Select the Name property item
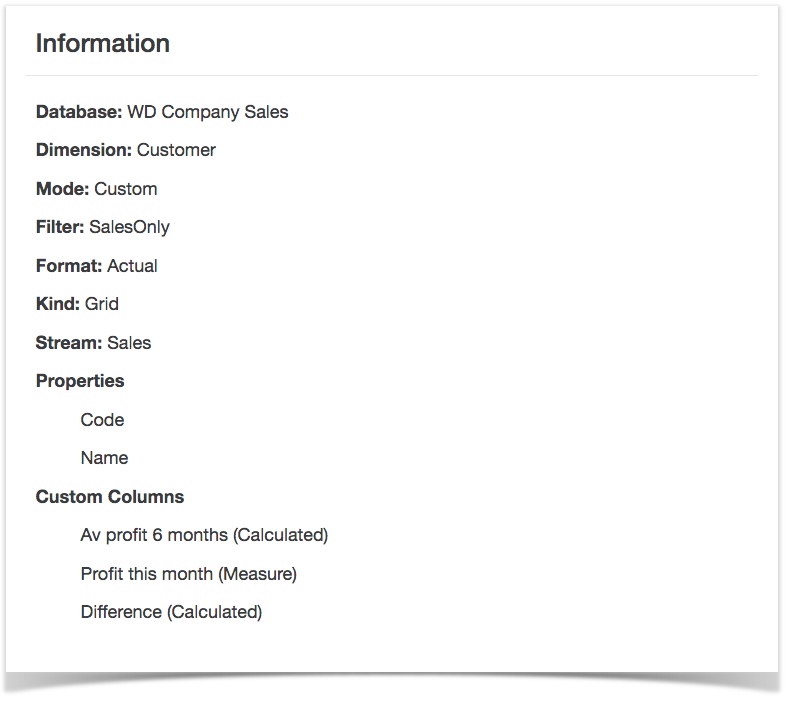This screenshot has width=792, height=701. click(x=104, y=458)
